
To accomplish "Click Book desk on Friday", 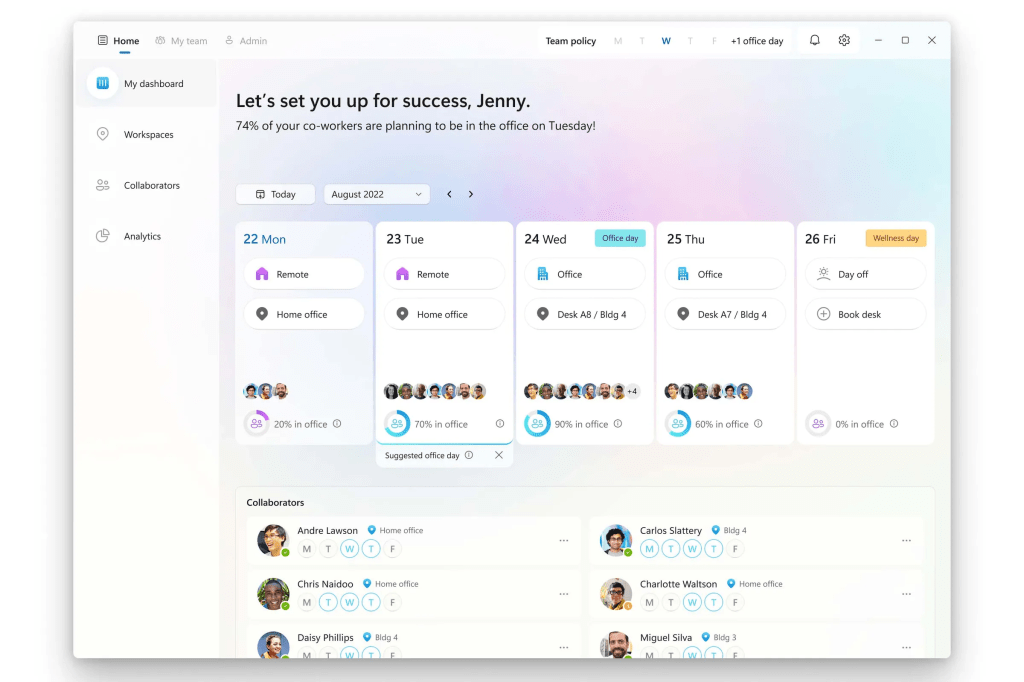I will coord(865,314).
